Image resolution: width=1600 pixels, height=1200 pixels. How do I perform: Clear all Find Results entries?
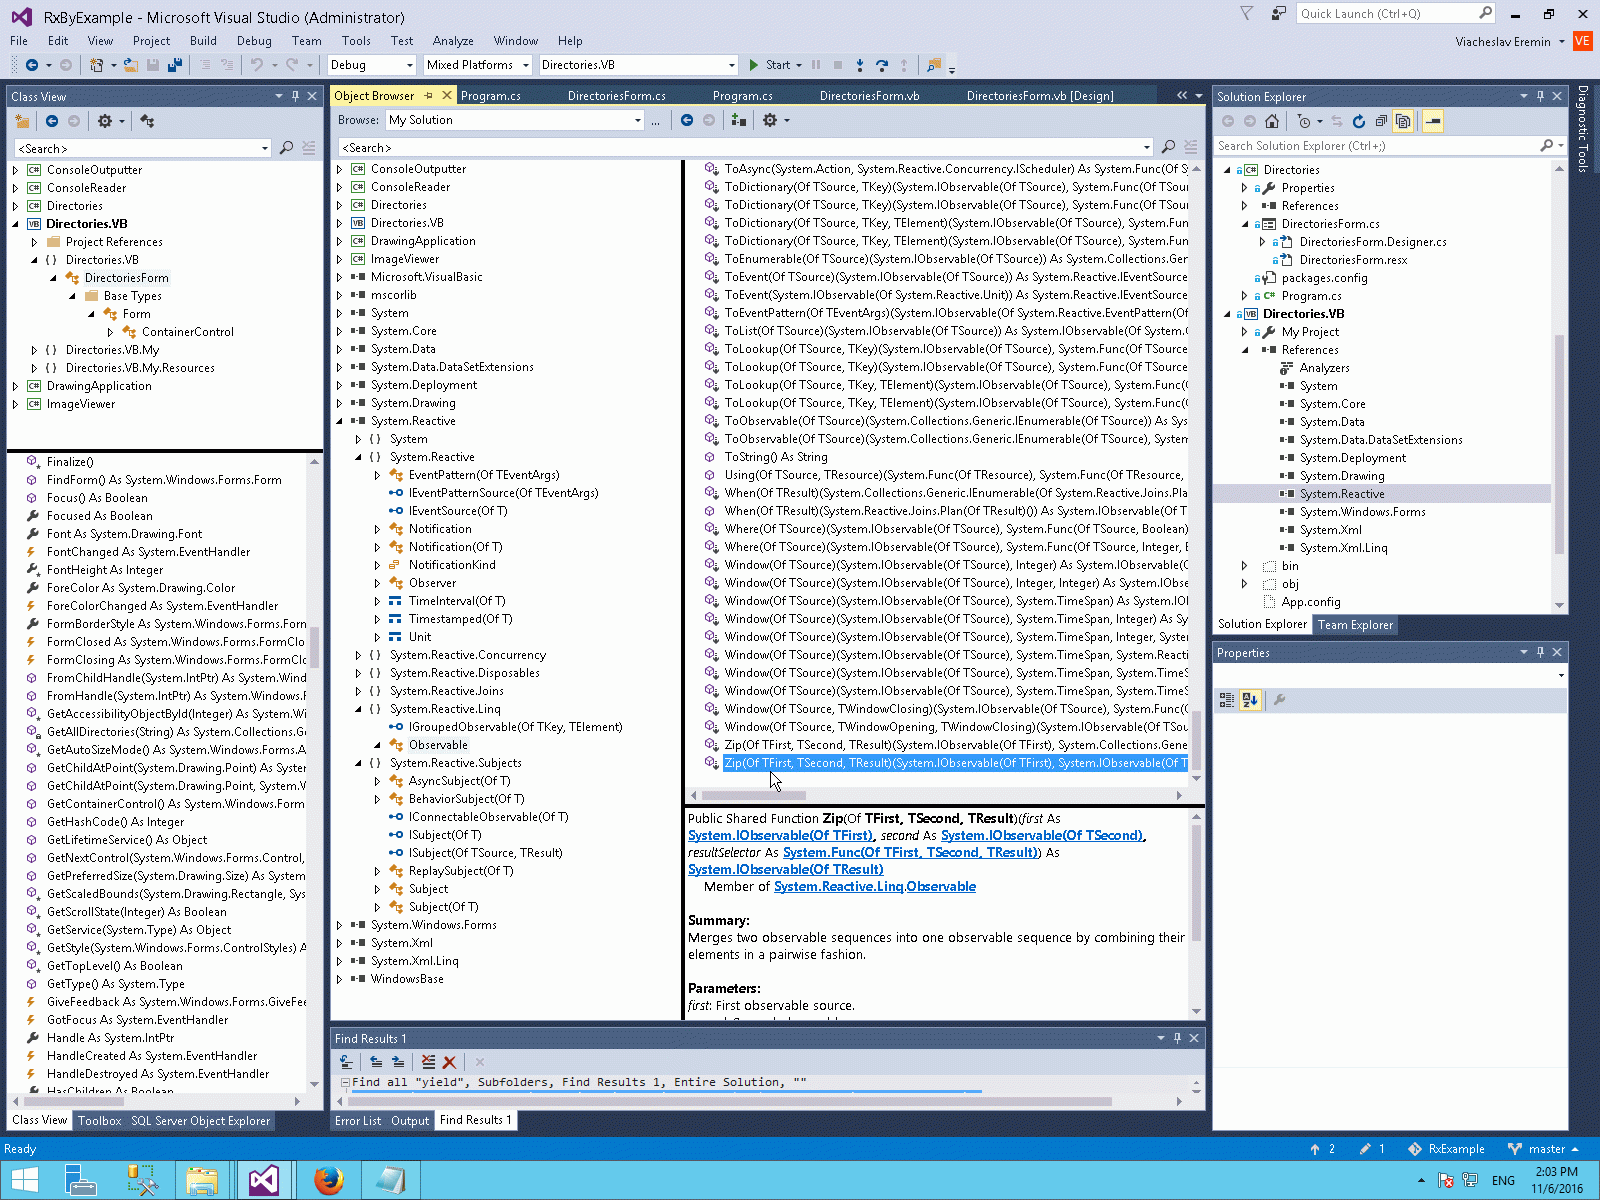pos(428,1062)
